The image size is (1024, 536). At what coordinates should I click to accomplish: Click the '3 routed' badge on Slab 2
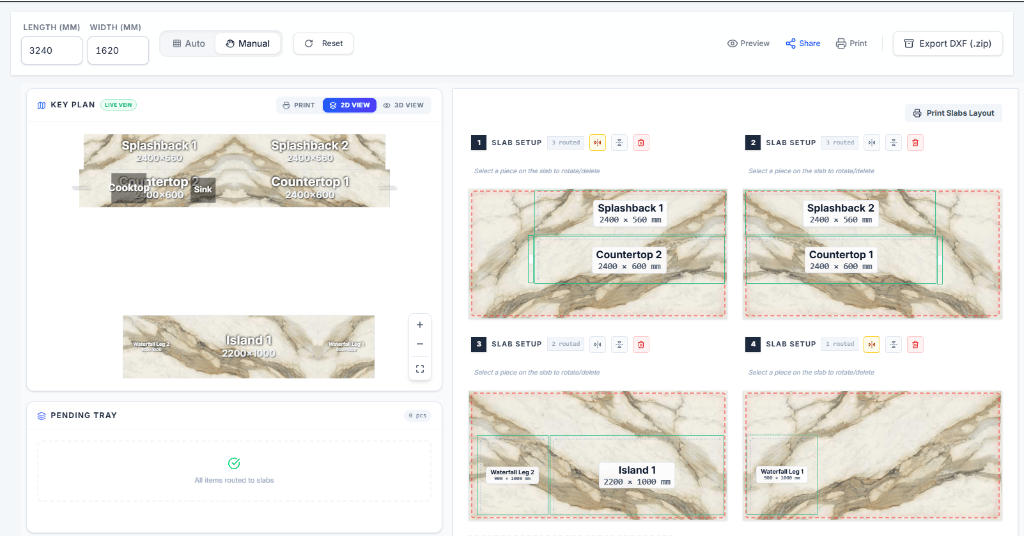(x=840, y=142)
